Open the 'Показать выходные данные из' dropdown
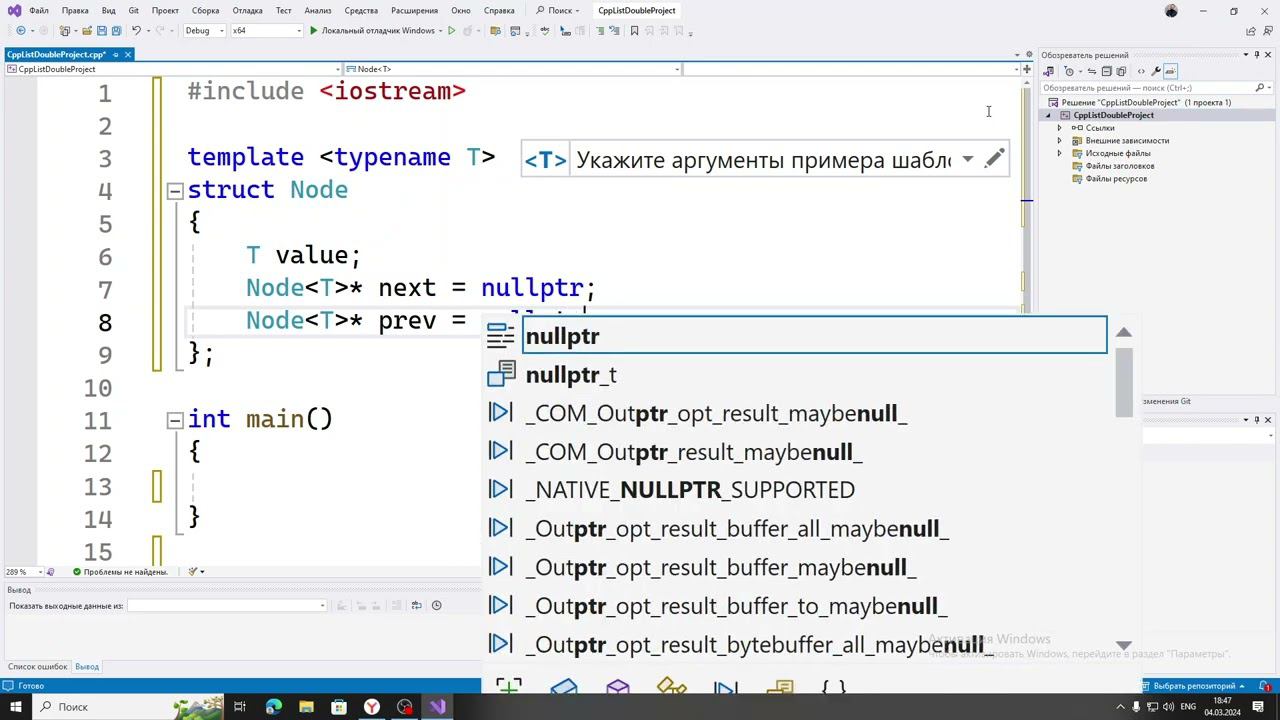Image resolution: width=1280 pixels, height=720 pixels. pos(227,605)
